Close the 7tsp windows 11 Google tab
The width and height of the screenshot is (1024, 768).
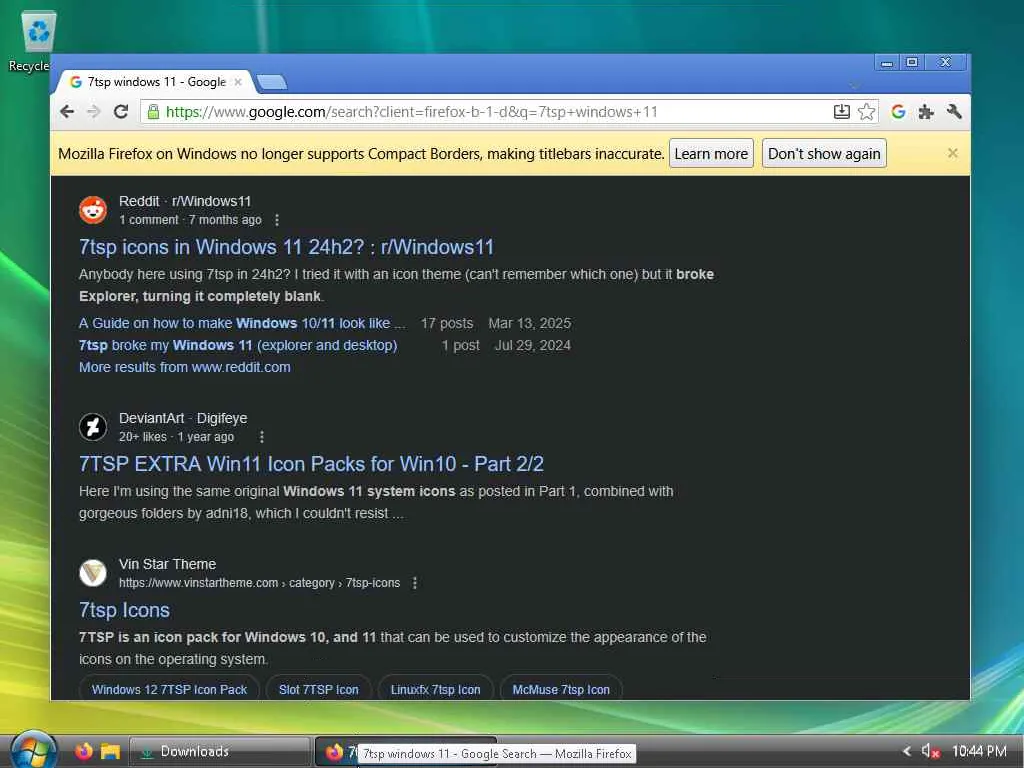click(x=238, y=82)
